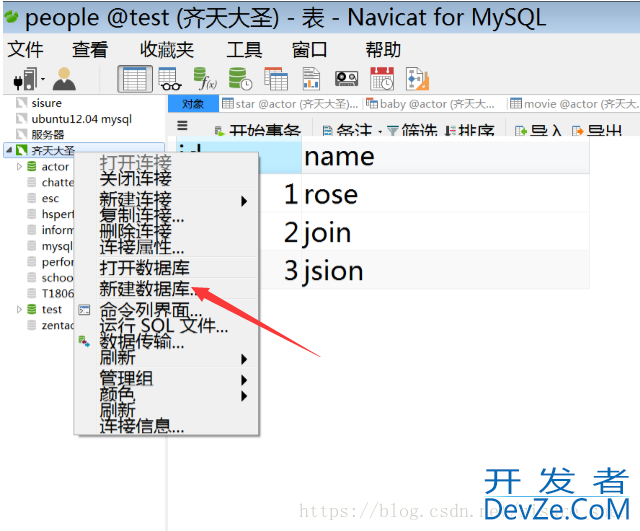Open the 查看 menu

(x=90, y=50)
